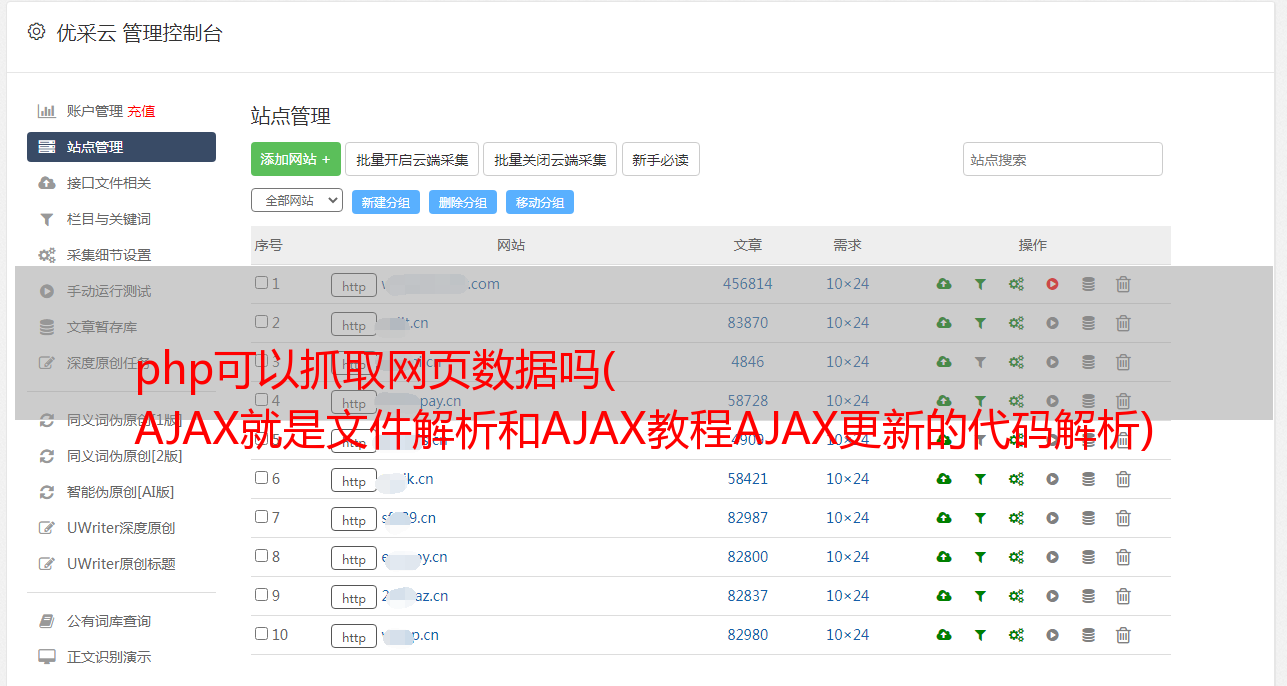Open article count 82987
Image resolution: width=1287 pixels, height=686 pixels.
(x=748, y=518)
